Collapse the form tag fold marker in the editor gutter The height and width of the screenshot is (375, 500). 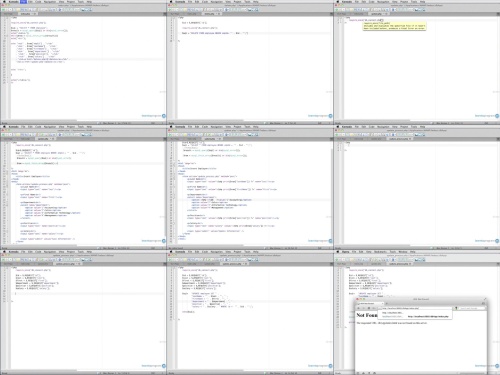pos(7,184)
